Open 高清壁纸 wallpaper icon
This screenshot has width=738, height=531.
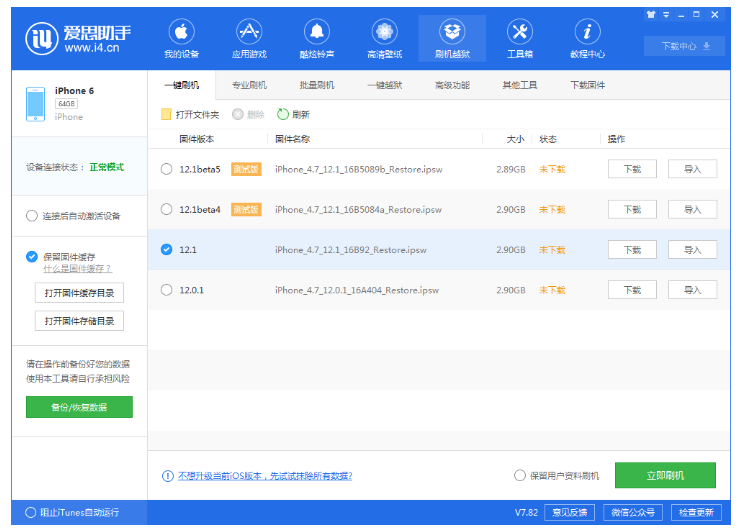(x=384, y=32)
